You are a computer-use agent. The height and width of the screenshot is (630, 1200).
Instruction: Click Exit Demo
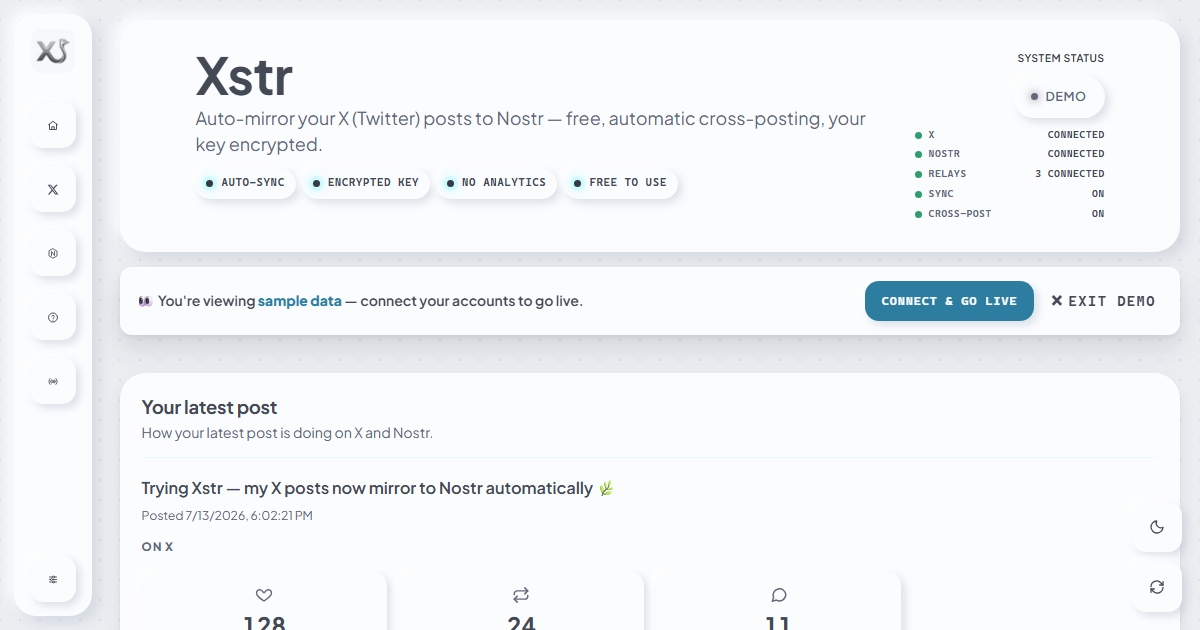[x=1103, y=301]
